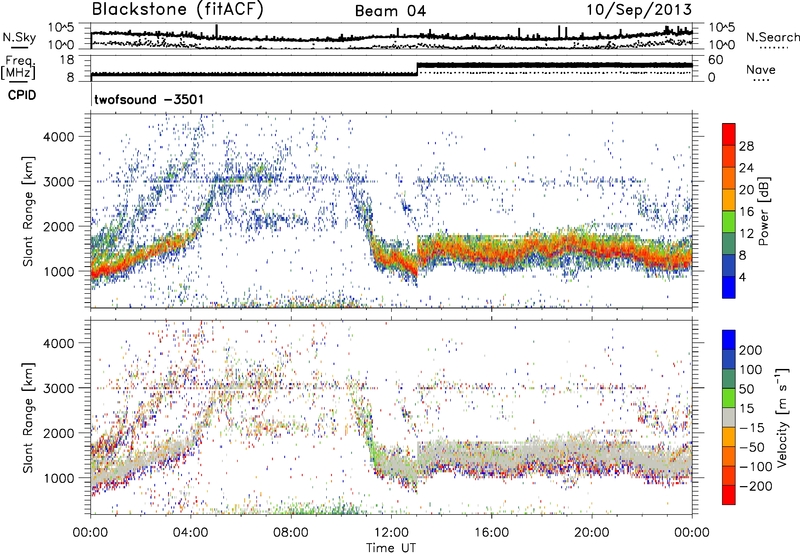Pick the bright blue bottom Power colorbar segment

click(729, 287)
